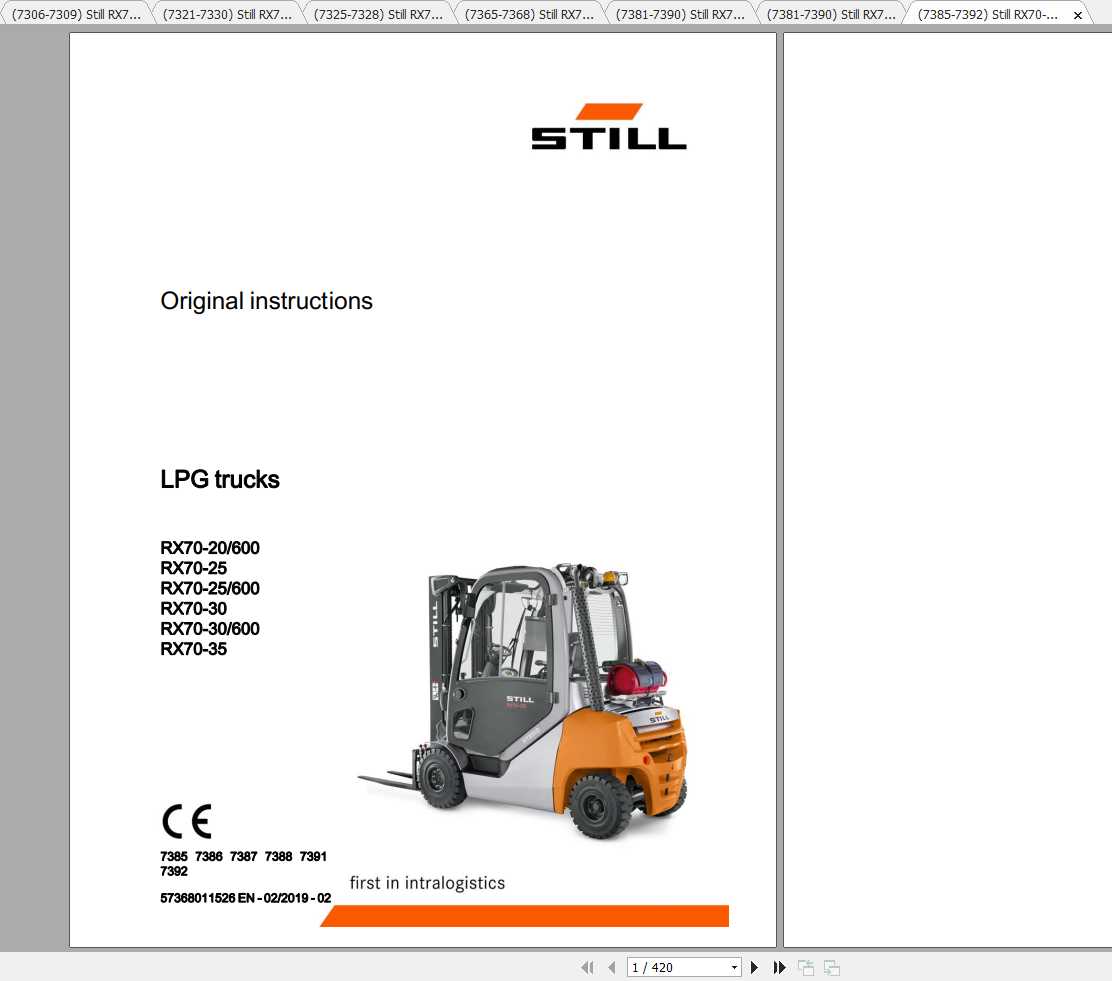Click the CE mark on the document

pos(187,819)
